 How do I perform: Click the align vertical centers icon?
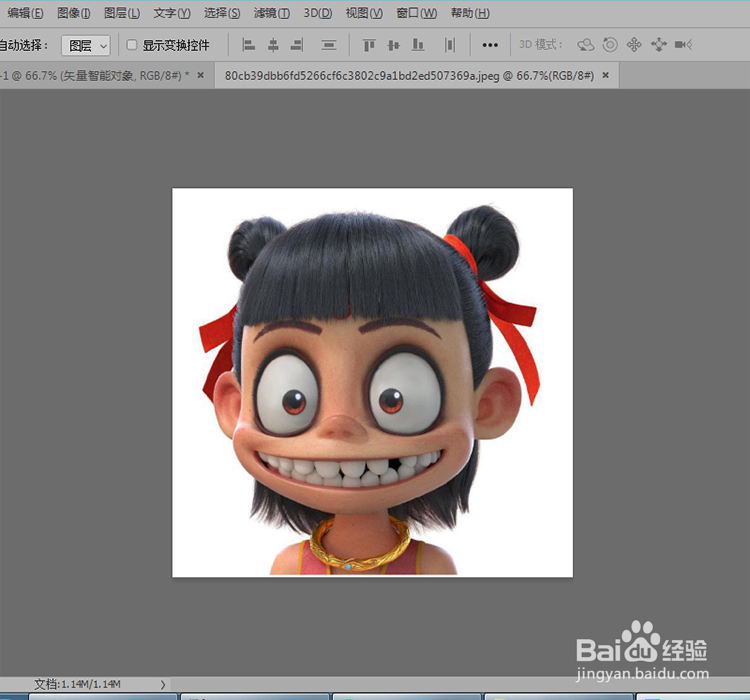click(x=393, y=45)
